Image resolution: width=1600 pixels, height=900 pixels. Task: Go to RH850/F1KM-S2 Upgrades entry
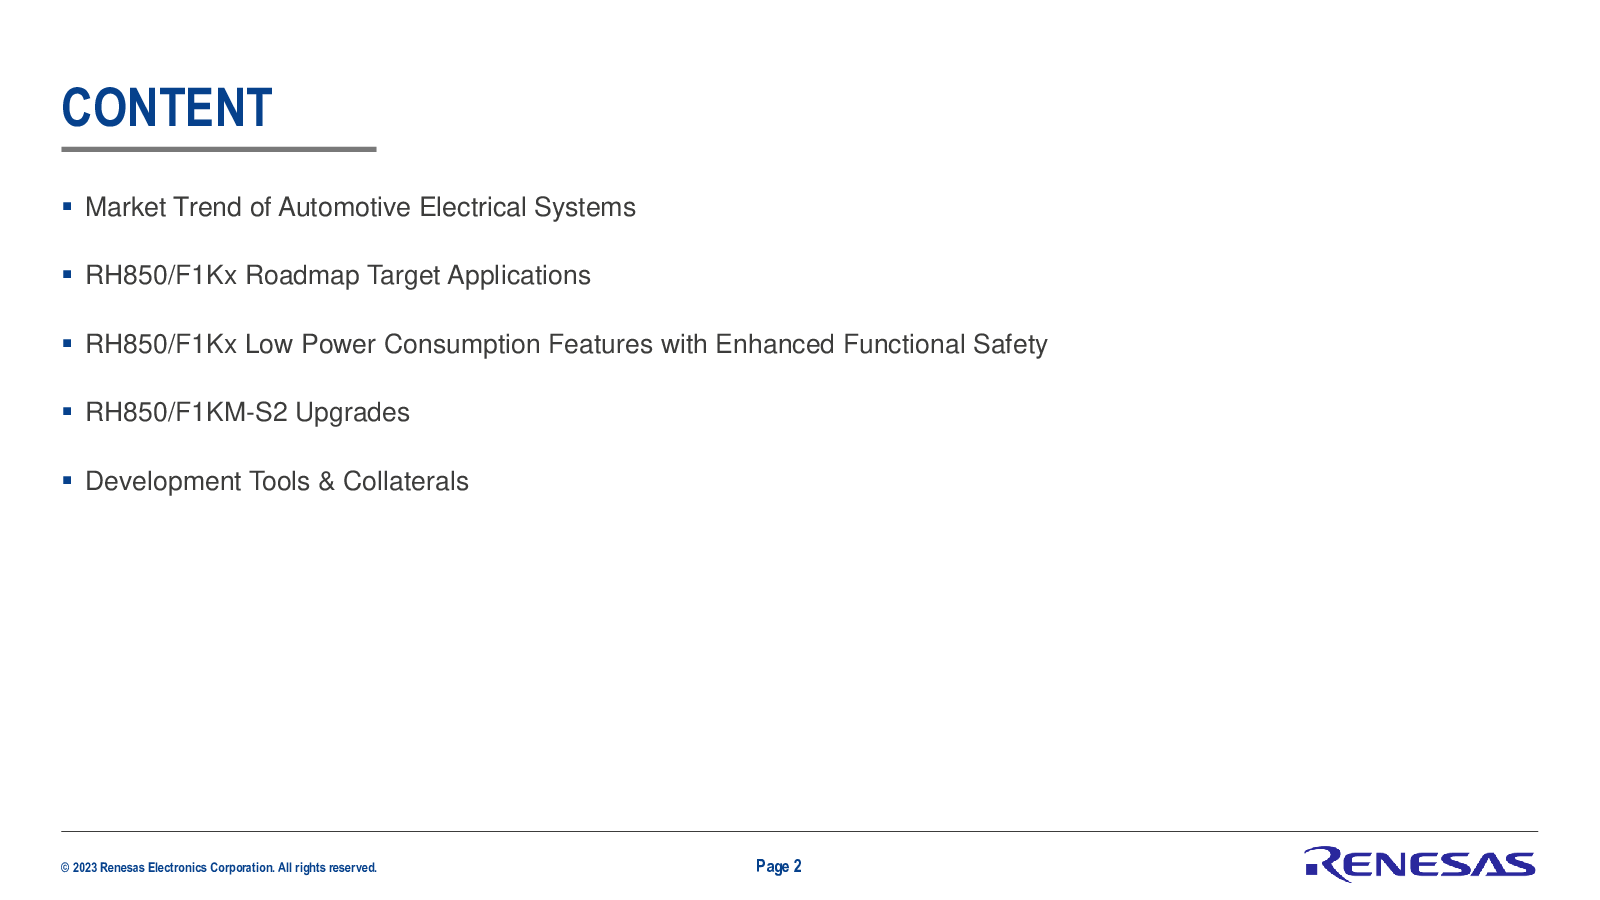(247, 412)
